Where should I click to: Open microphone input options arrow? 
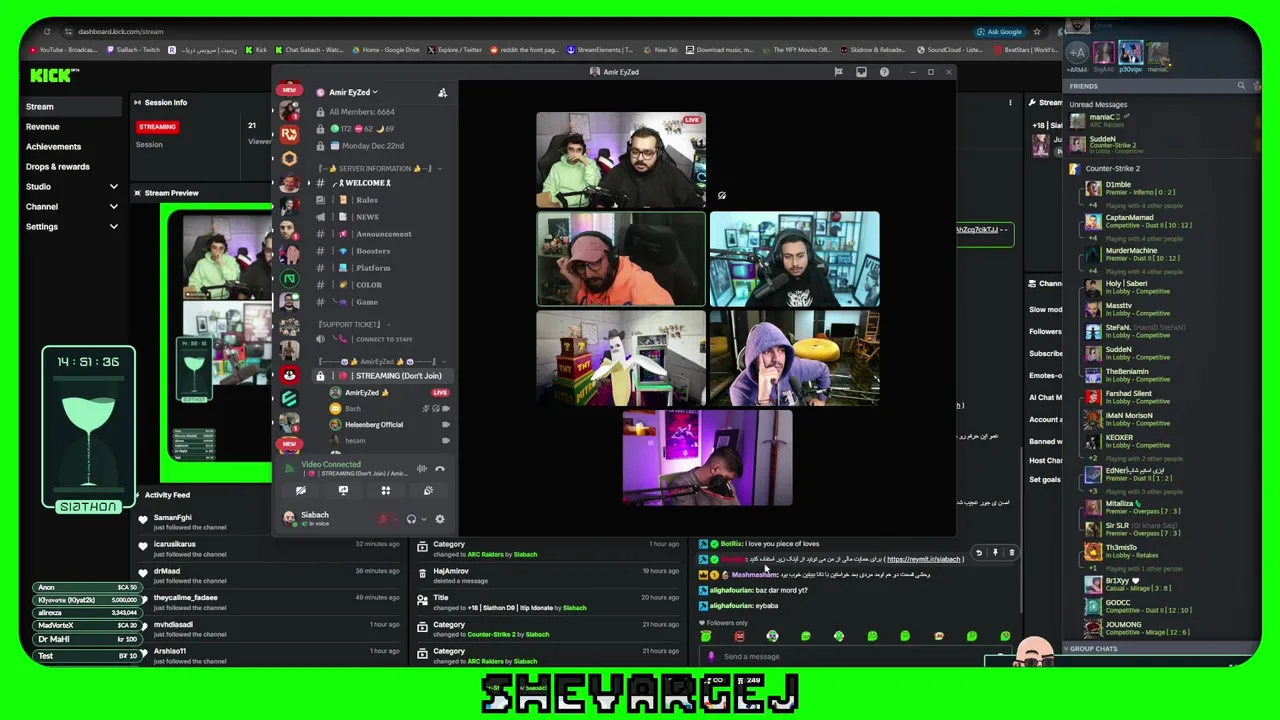tap(395, 519)
